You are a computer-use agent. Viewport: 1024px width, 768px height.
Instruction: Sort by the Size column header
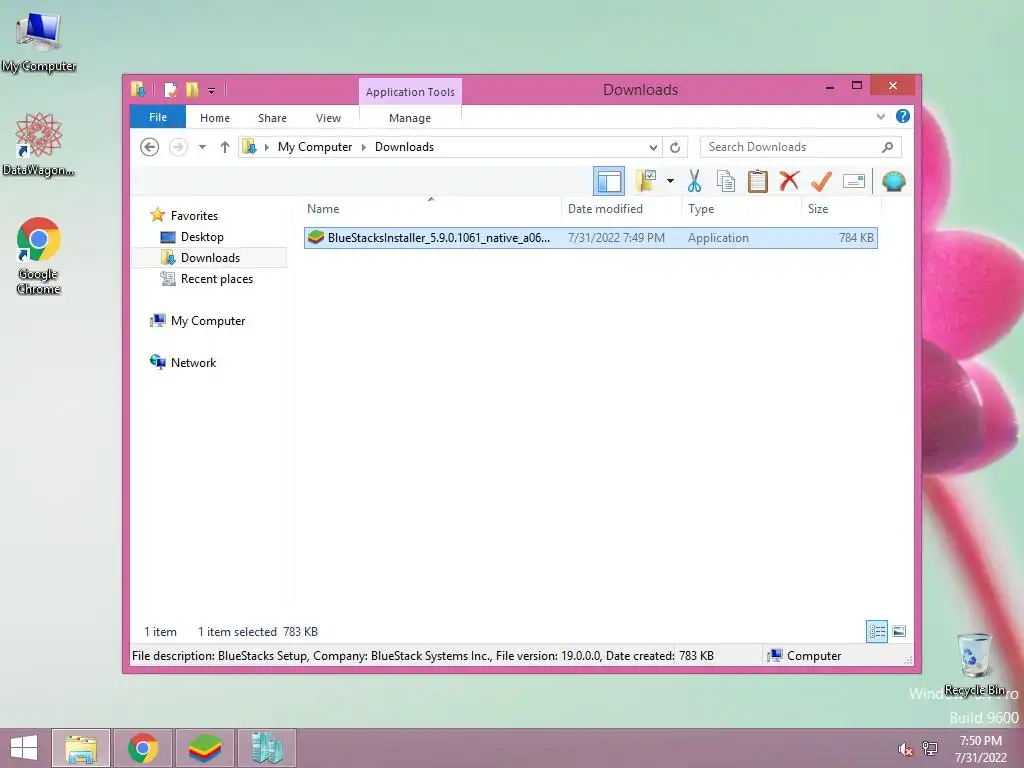(x=841, y=209)
